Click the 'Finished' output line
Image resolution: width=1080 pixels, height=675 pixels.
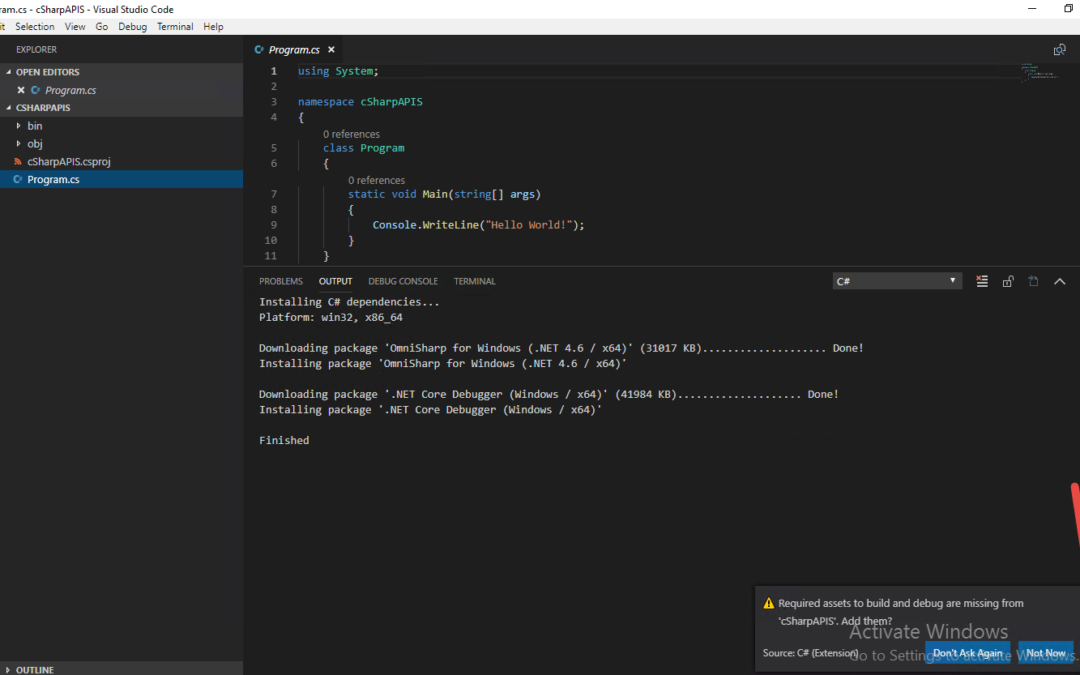pyautogui.click(x=284, y=440)
